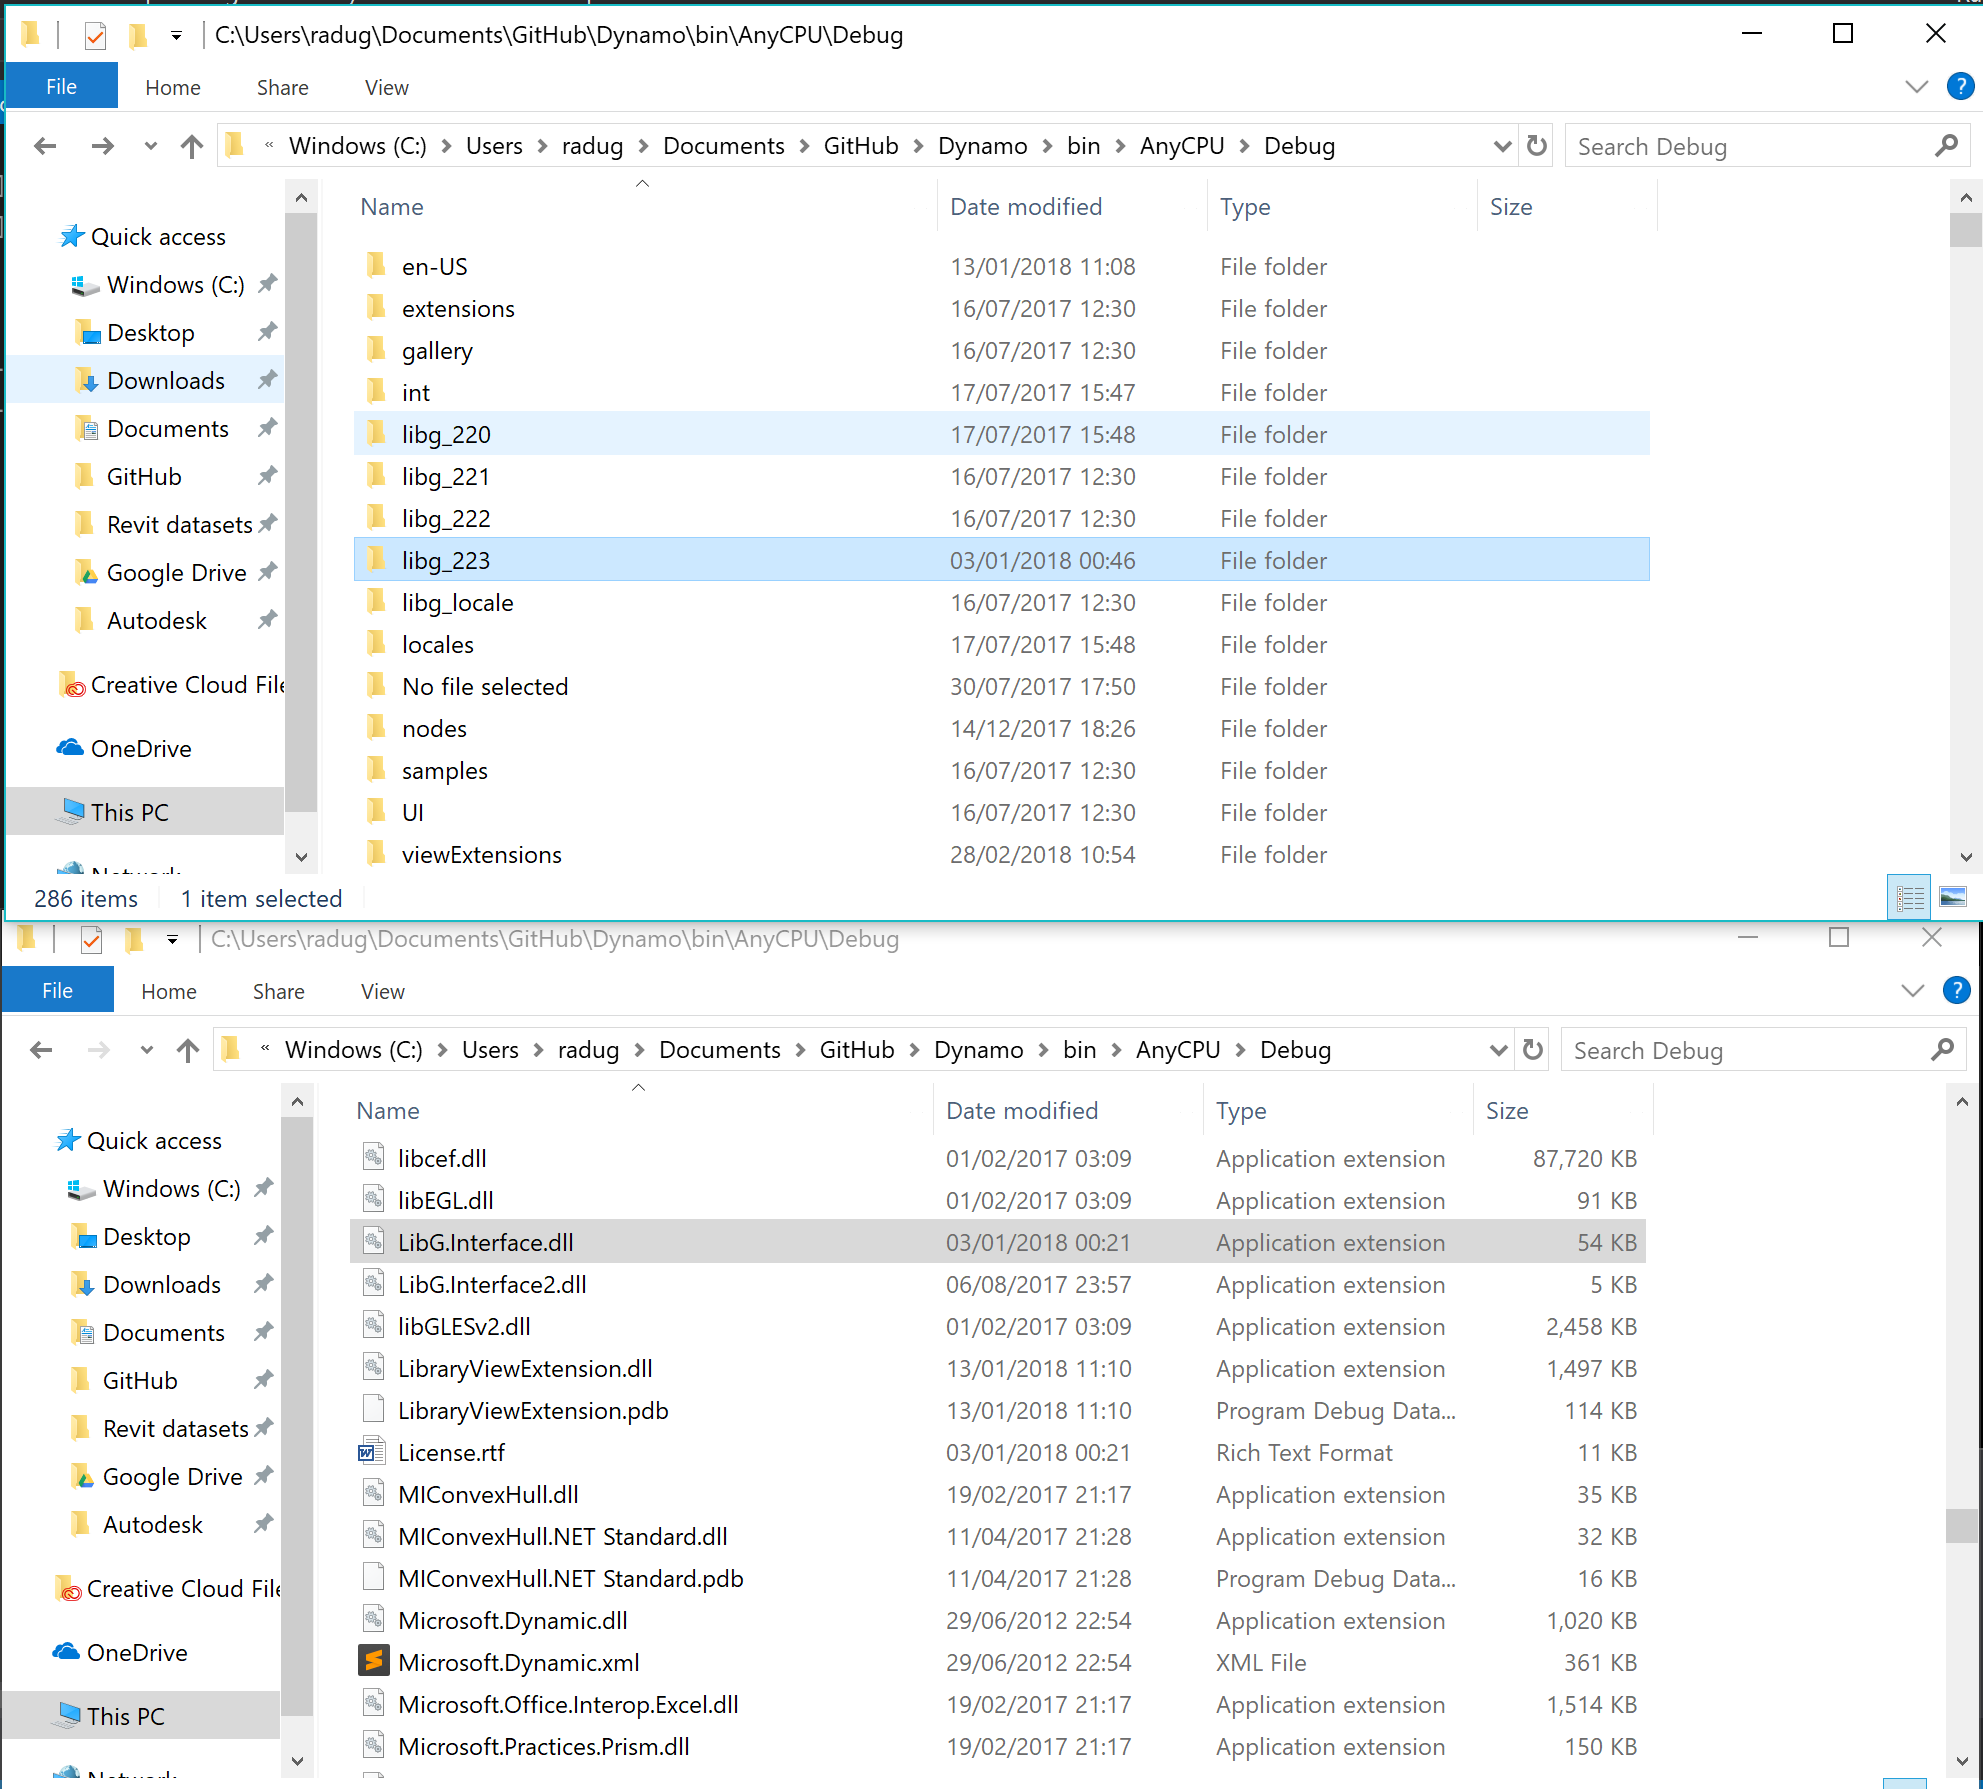This screenshot has height=1789, width=1983.
Task: Click refresh icon in bottom window address bar
Action: coord(1533,1050)
